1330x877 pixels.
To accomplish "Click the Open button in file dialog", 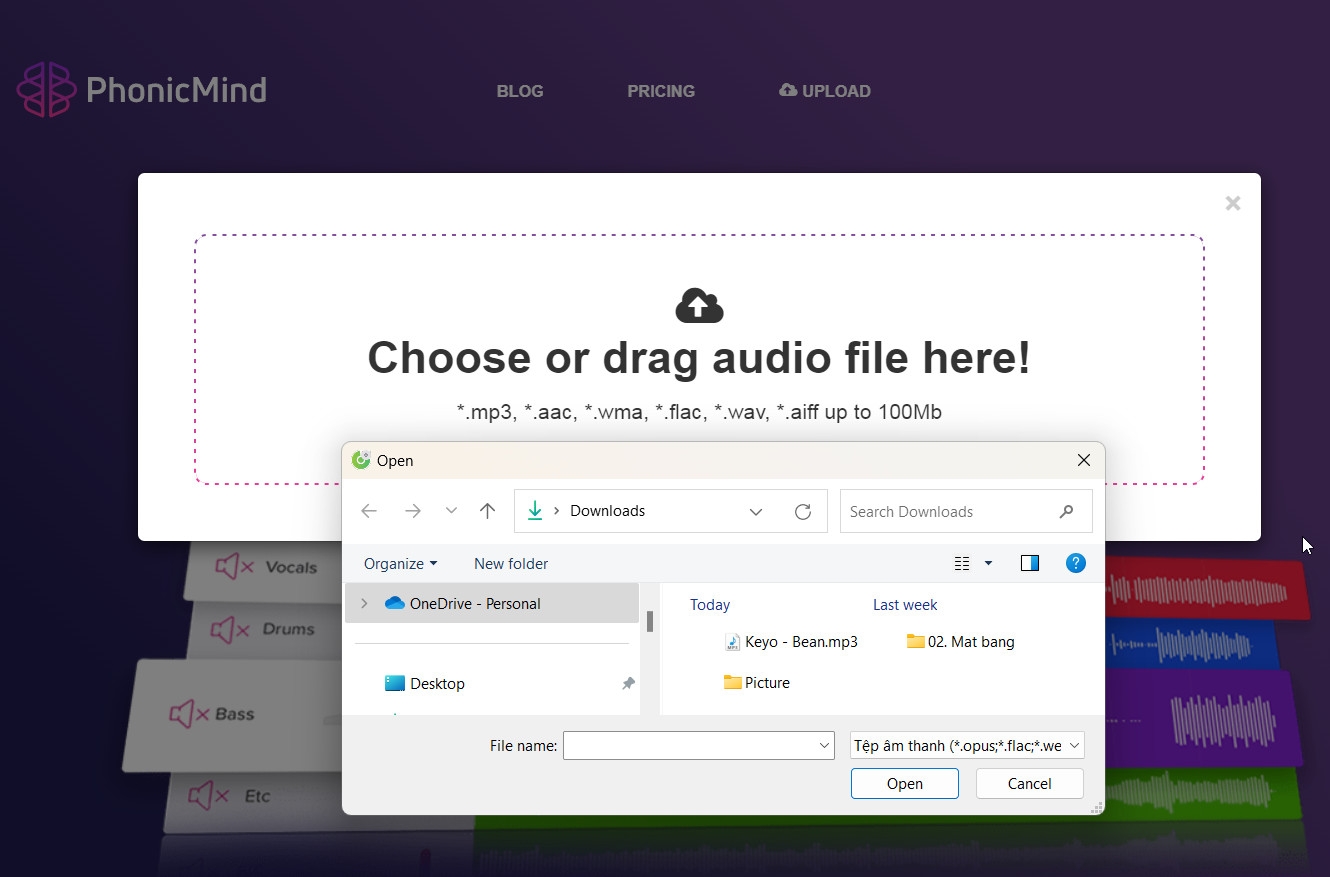I will point(905,783).
